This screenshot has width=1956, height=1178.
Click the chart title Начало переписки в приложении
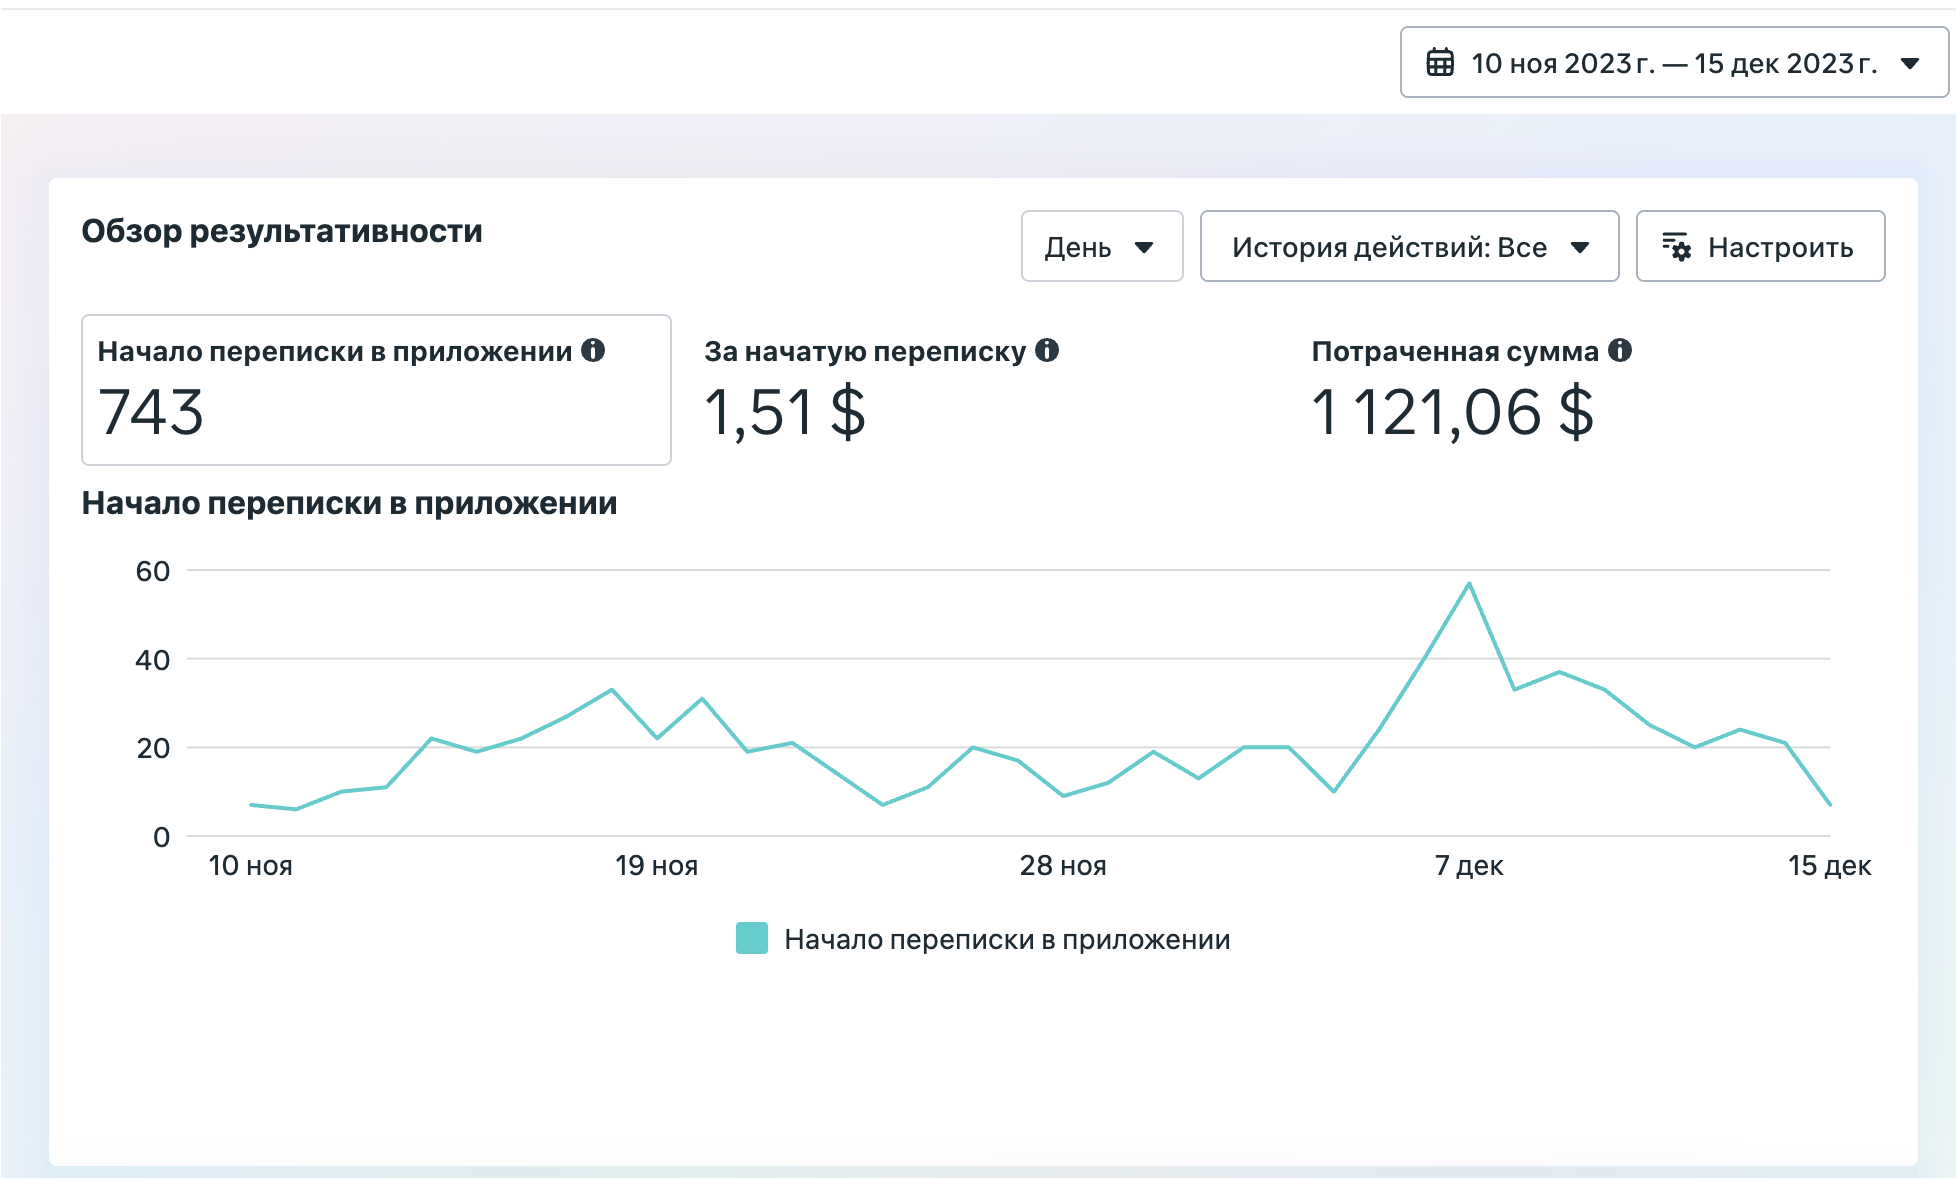349,503
